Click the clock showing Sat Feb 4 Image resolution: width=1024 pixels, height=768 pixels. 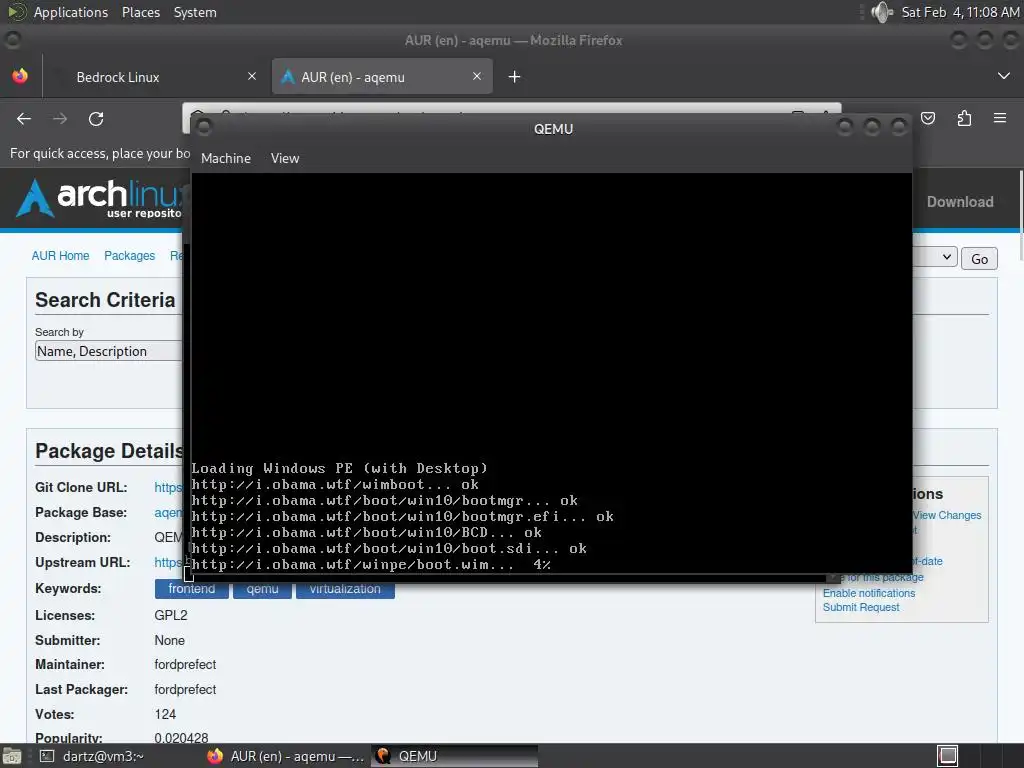960,12
